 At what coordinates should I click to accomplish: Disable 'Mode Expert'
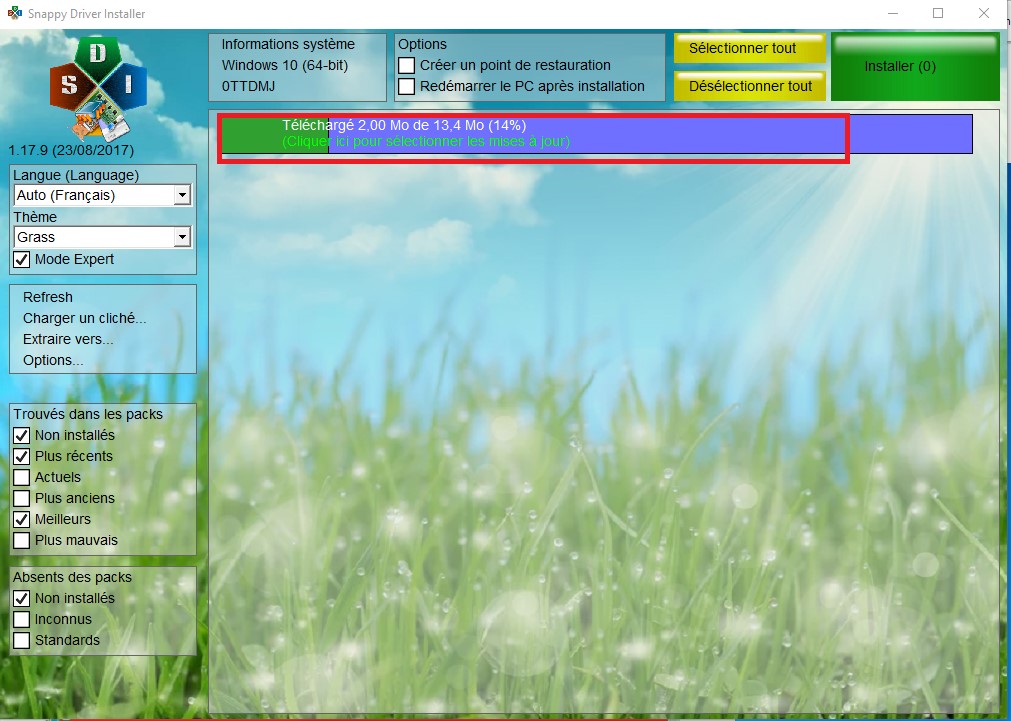coord(21,259)
